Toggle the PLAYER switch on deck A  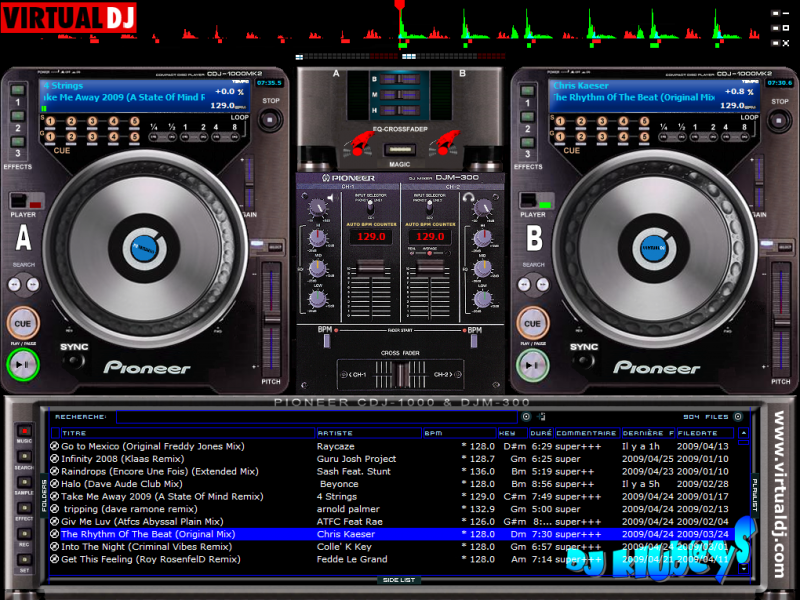(x=27, y=201)
